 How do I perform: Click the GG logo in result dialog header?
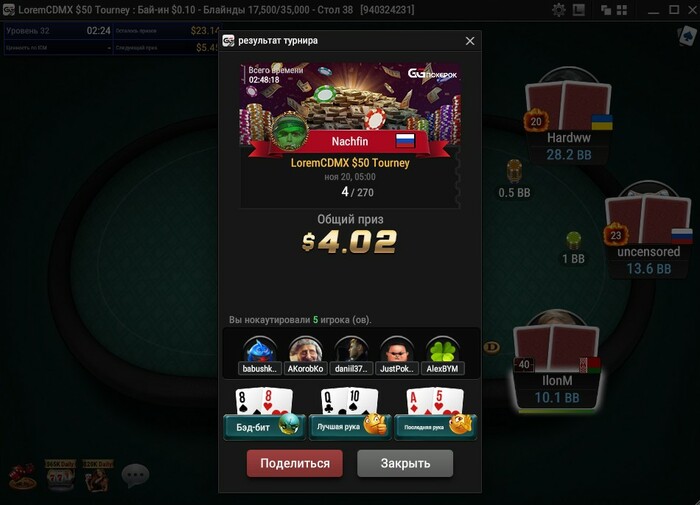[x=228, y=41]
